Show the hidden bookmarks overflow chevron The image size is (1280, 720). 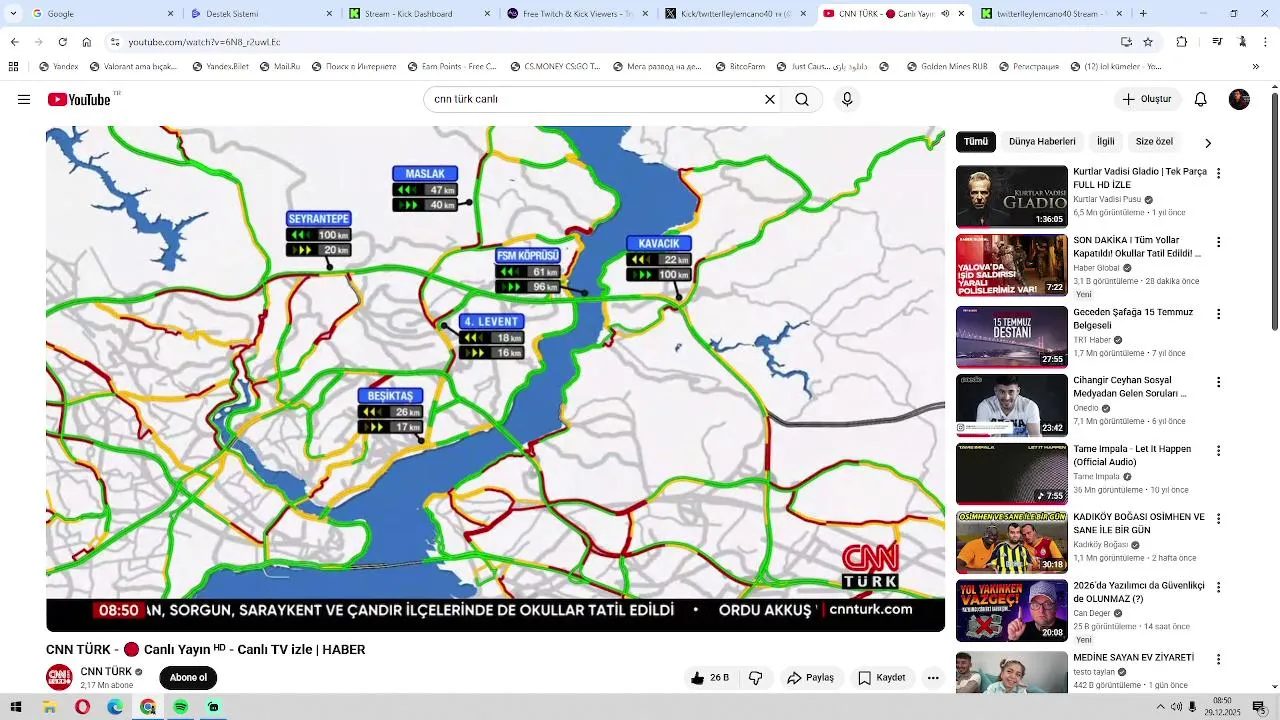coord(1256,67)
